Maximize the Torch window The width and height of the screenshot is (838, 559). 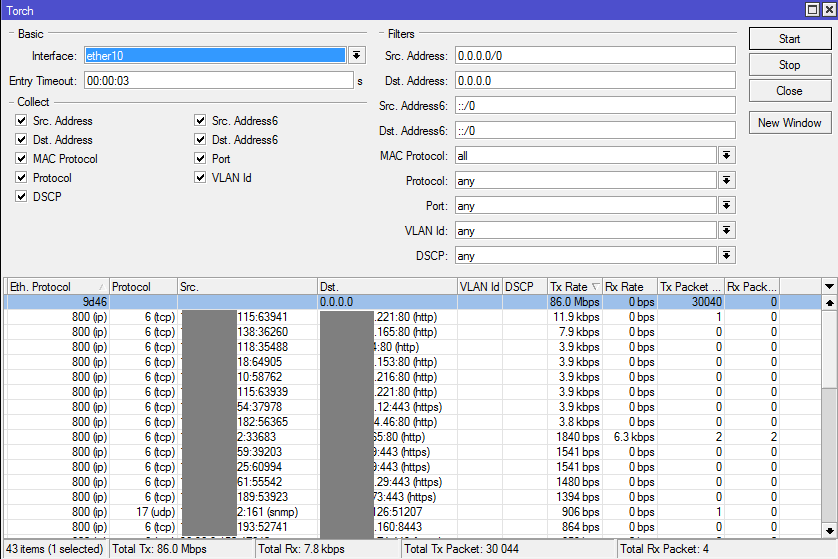click(x=812, y=10)
